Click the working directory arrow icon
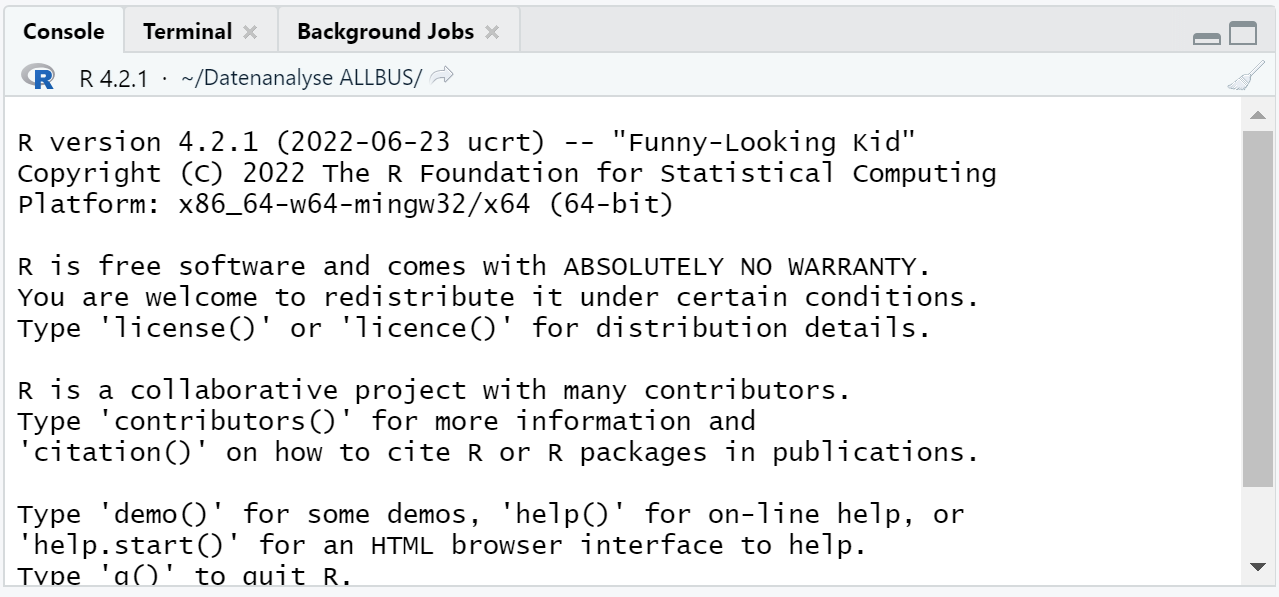Screen dimensions: 1279x597 pyautogui.click(x=443, y=76)
